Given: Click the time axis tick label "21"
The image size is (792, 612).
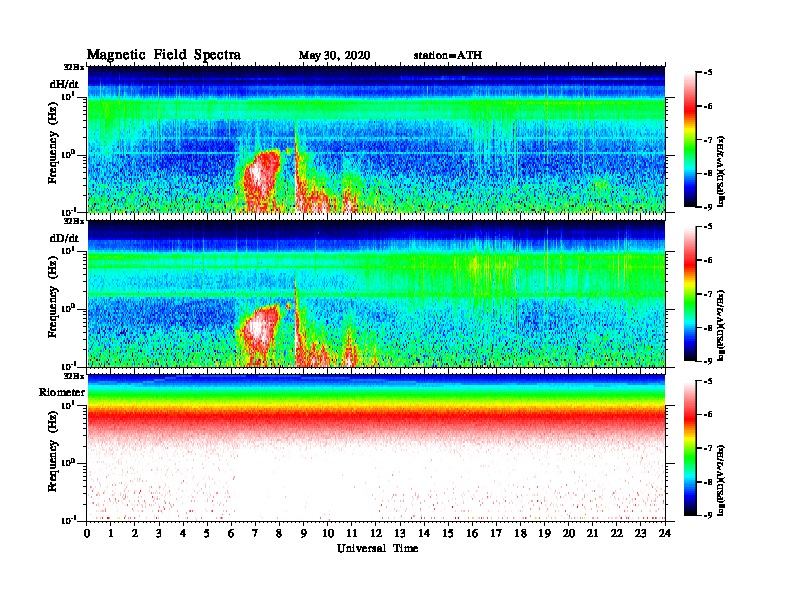Looking at the screenshot, I should 592,533.
